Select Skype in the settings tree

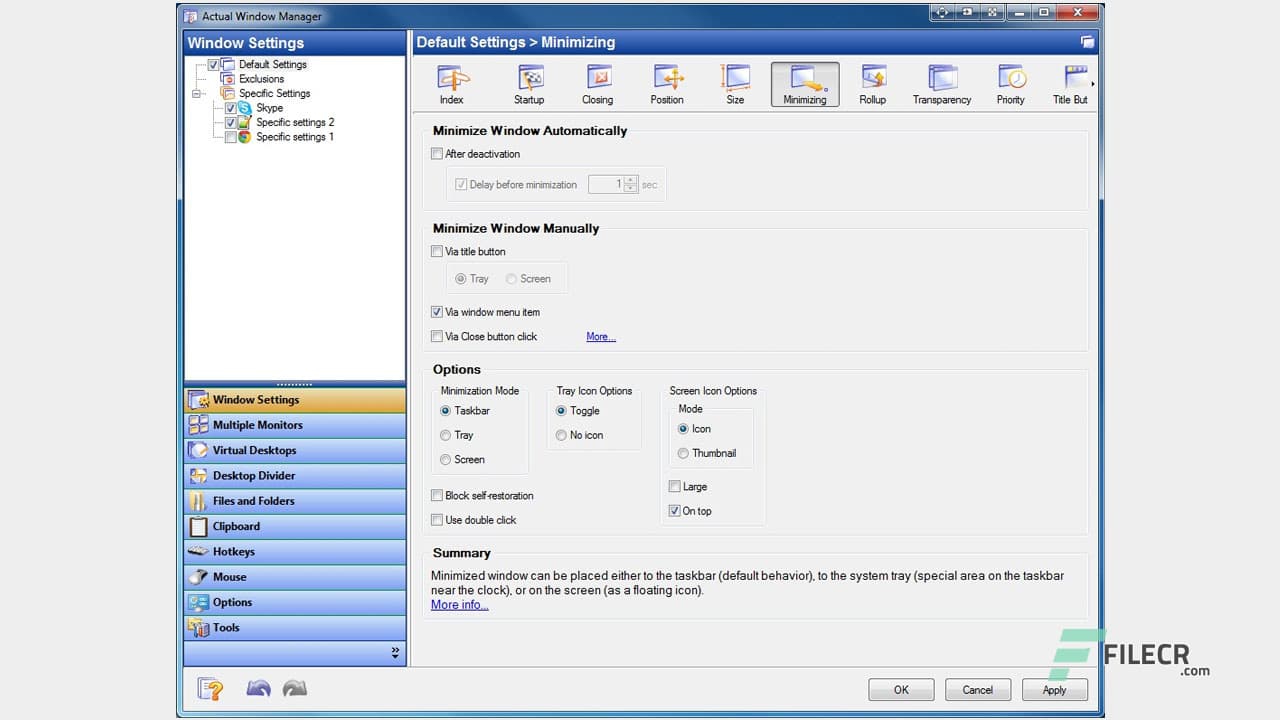(x=269, y=107)
